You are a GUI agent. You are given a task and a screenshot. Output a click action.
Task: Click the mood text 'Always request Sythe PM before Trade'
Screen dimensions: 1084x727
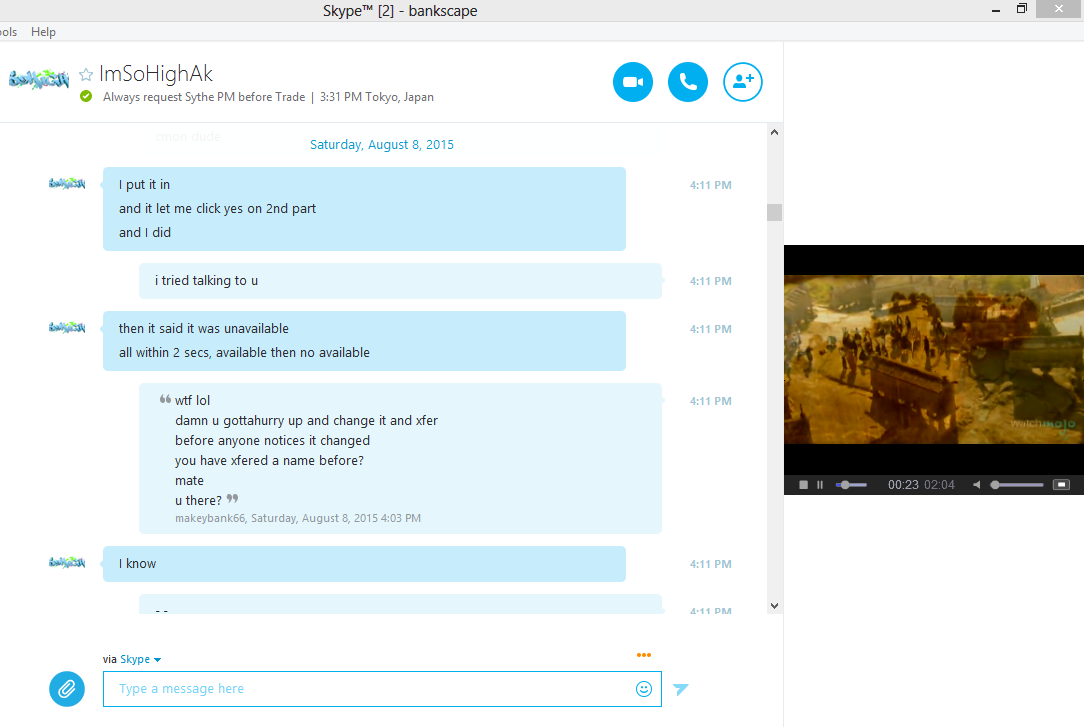coord(204,97)
